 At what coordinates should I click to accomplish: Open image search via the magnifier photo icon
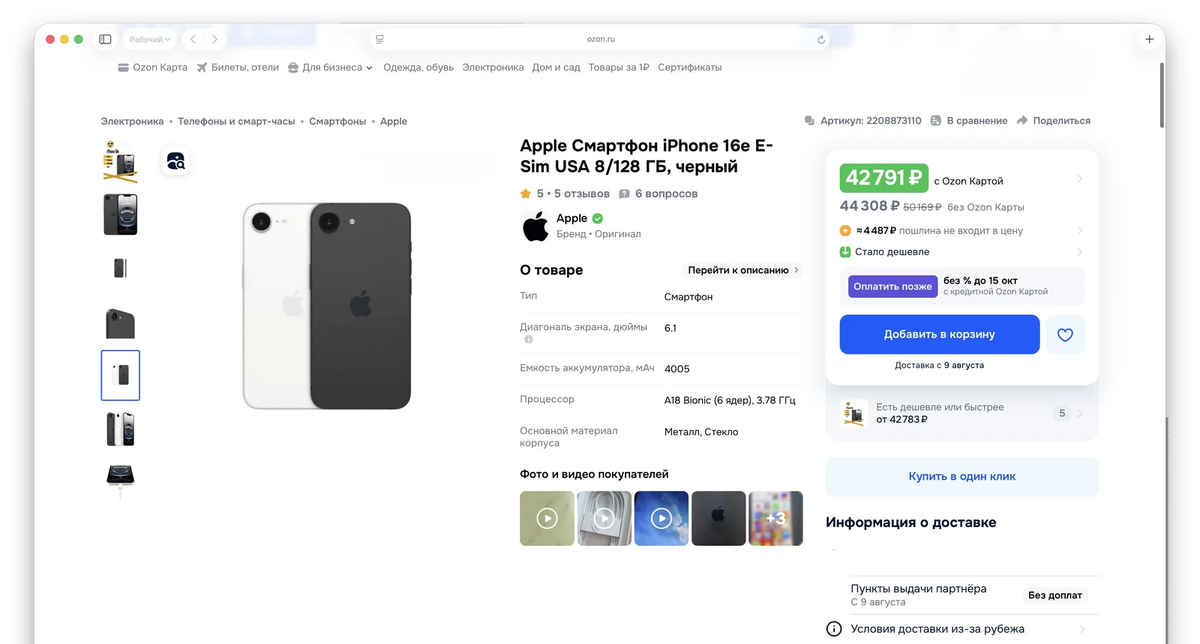tap(176, 161)
